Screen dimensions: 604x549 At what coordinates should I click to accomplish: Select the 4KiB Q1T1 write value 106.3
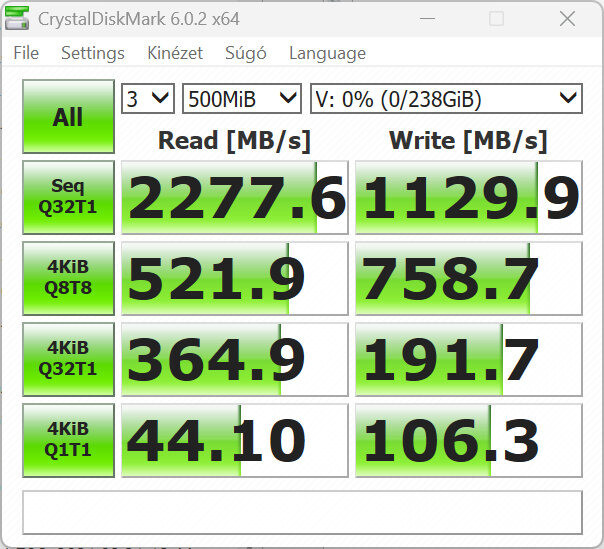point(469,440)
